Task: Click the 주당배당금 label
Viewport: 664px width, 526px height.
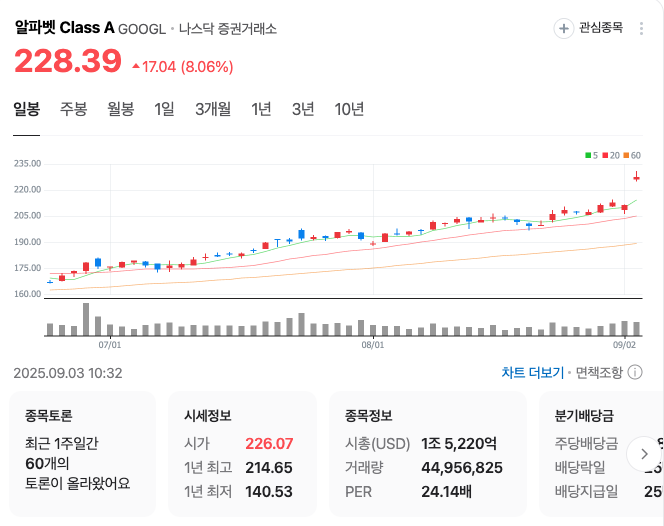Action: [586, 443]
